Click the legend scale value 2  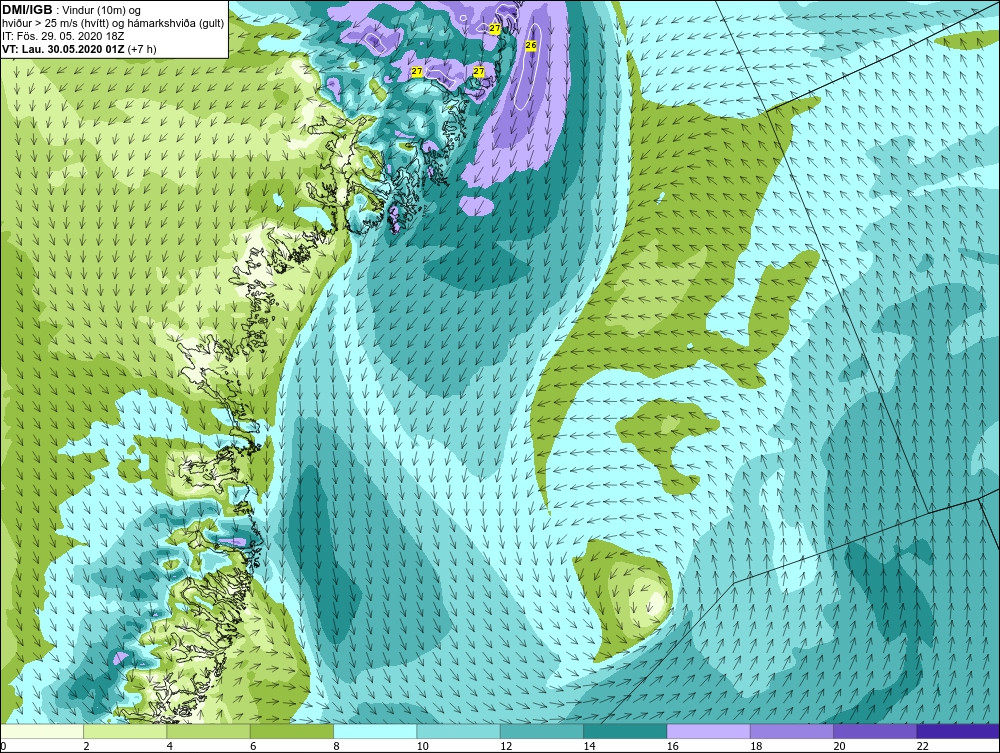point(86,746)
